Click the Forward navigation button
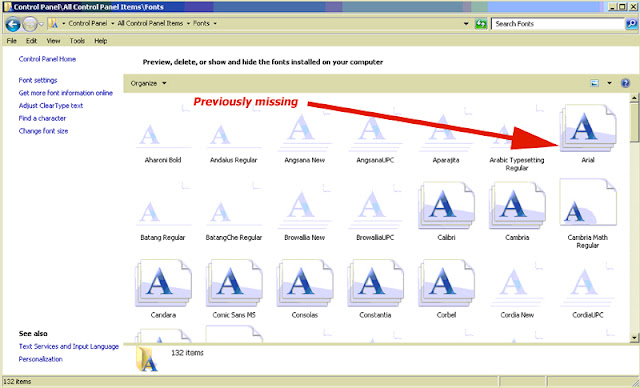This screenshot has height=388, width=640. click(29, 24)
